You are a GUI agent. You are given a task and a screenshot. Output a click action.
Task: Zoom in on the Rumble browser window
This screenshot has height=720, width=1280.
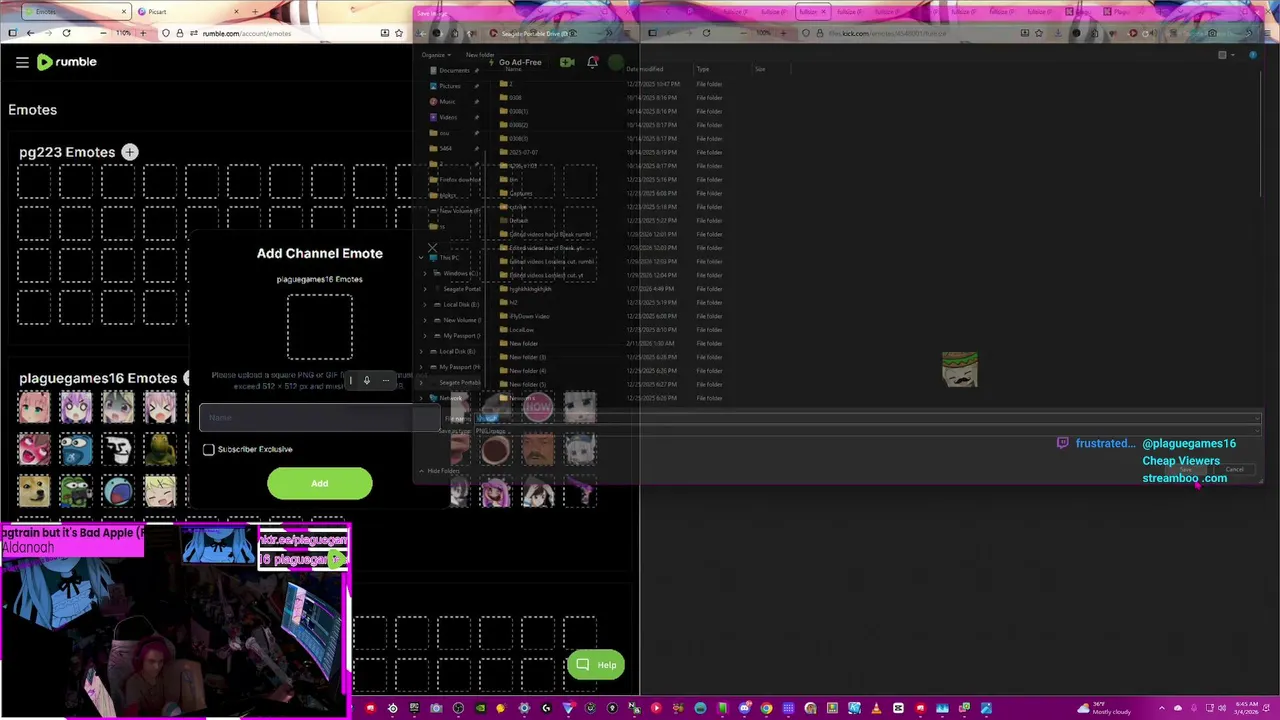(142, 33)
